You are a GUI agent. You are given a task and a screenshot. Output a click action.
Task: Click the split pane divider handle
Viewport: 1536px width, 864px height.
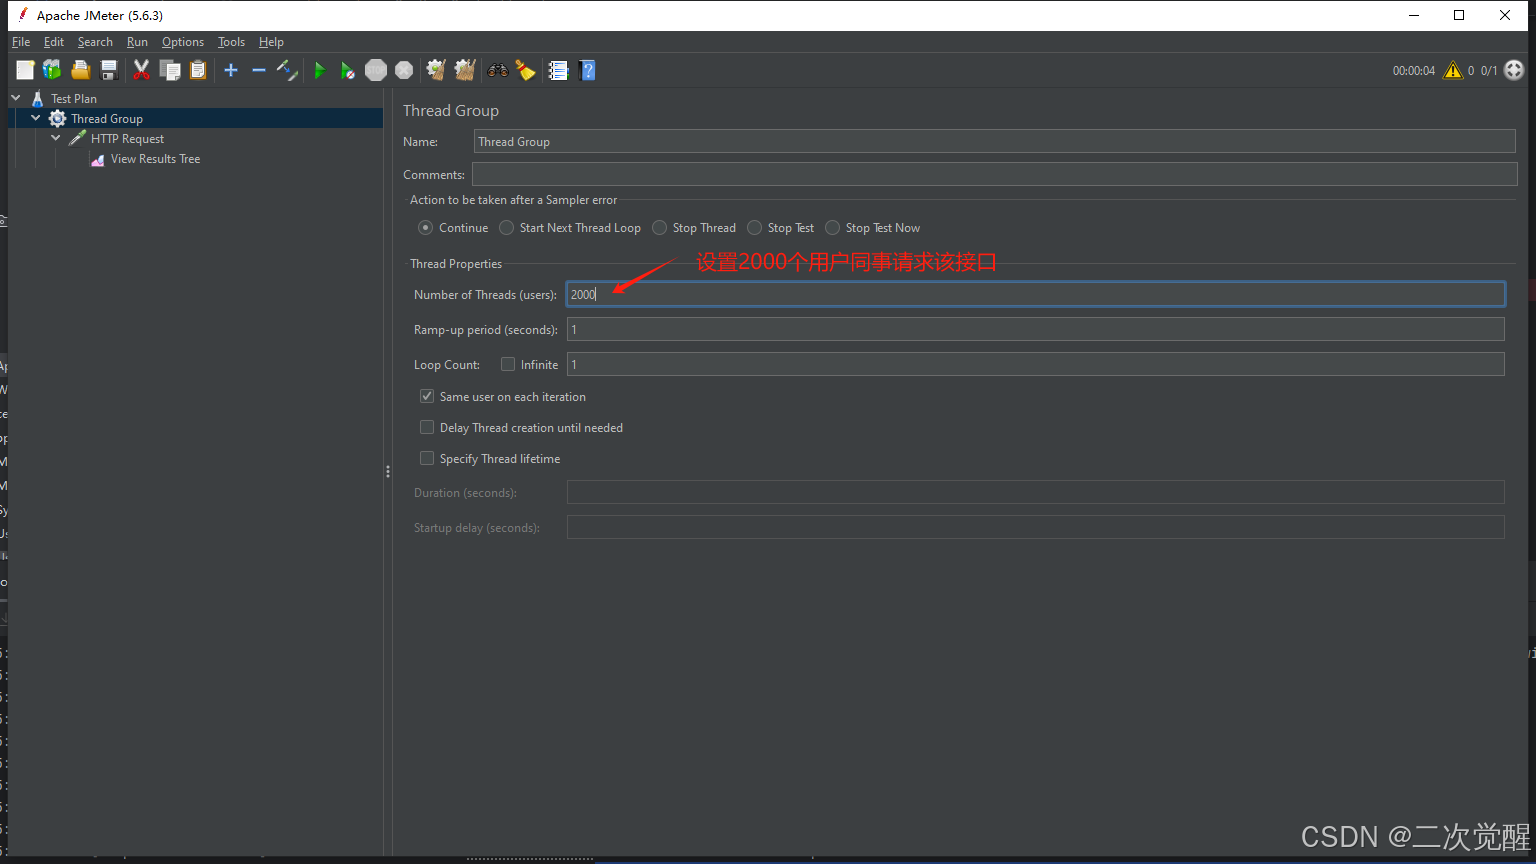point(388,471)
